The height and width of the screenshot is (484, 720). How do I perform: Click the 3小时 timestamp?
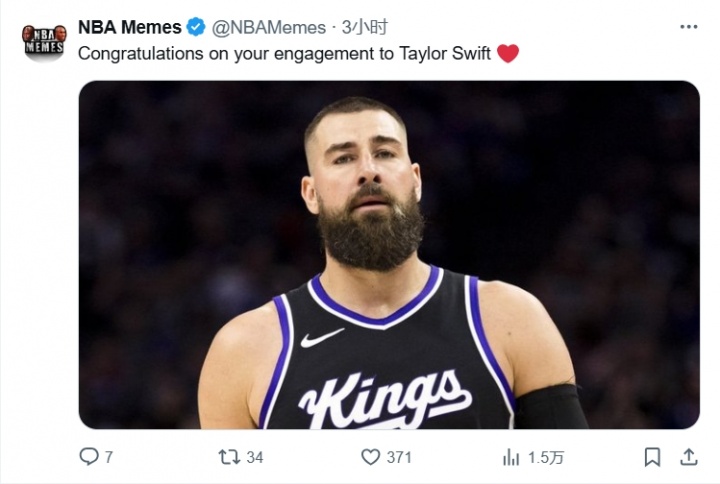coord(365,27)
